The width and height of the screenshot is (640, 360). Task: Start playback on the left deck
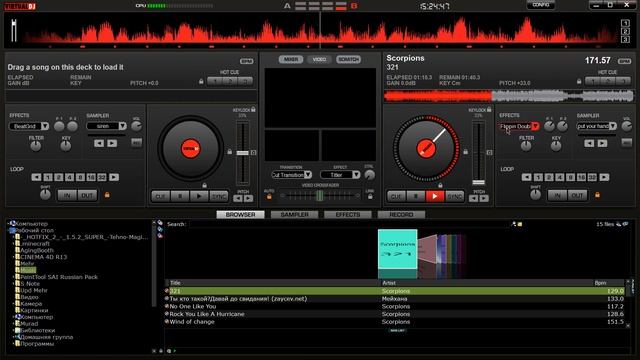point(199,196)
